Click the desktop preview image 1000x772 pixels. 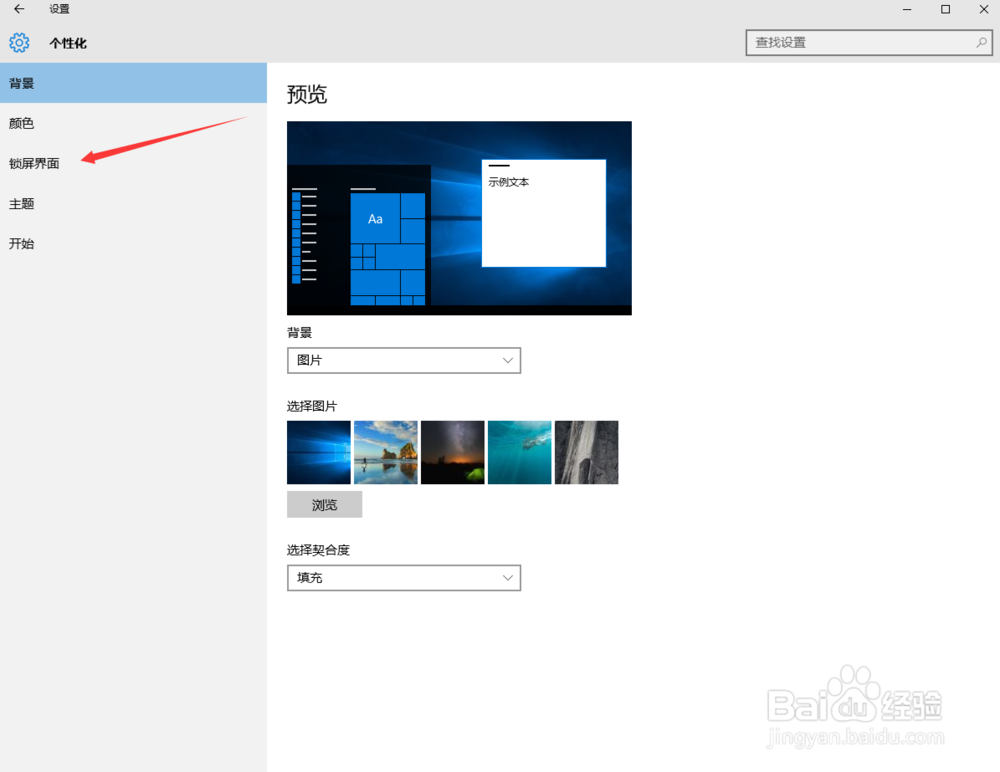459,218
